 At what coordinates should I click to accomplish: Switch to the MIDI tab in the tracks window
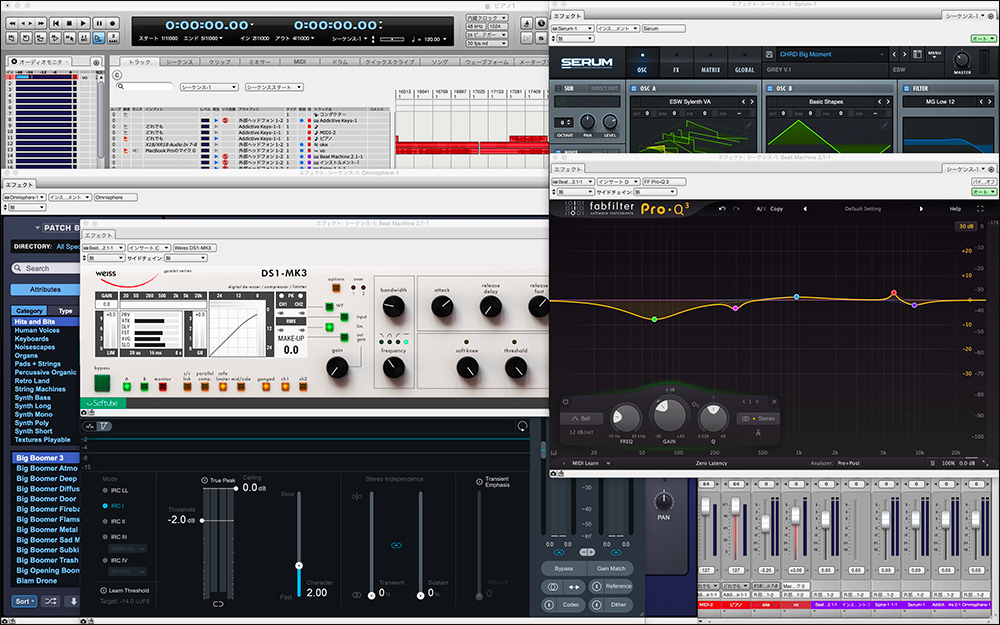300,62
